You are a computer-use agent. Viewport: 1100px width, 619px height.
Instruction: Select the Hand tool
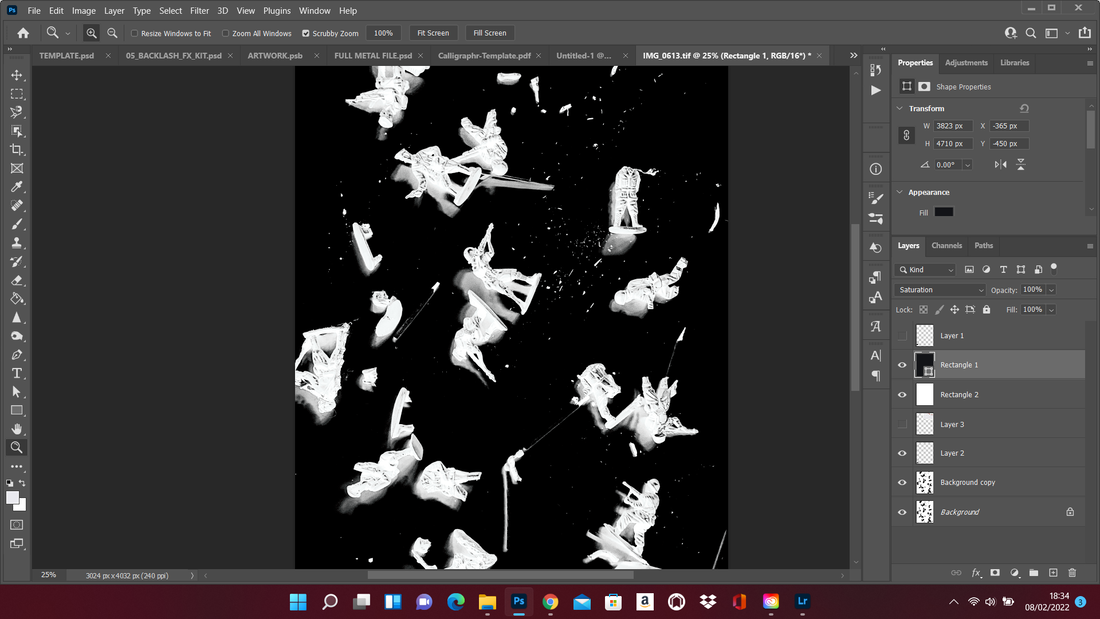point(17,429)
